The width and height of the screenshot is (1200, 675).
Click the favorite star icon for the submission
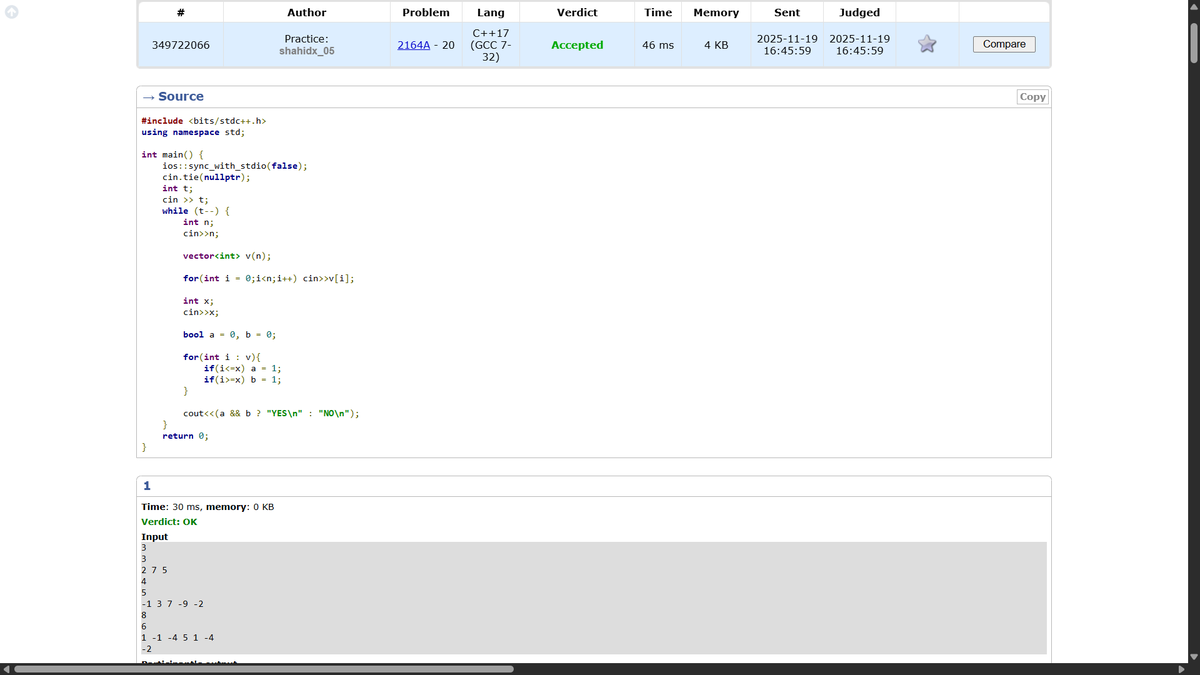pyautogui.click(x=927, y=44)
